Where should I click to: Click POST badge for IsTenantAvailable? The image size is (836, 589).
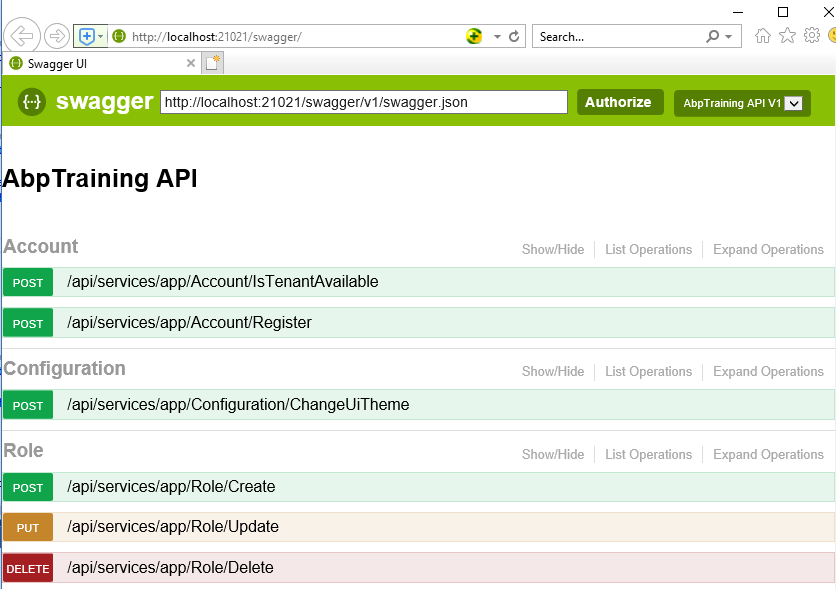point(28,283)
